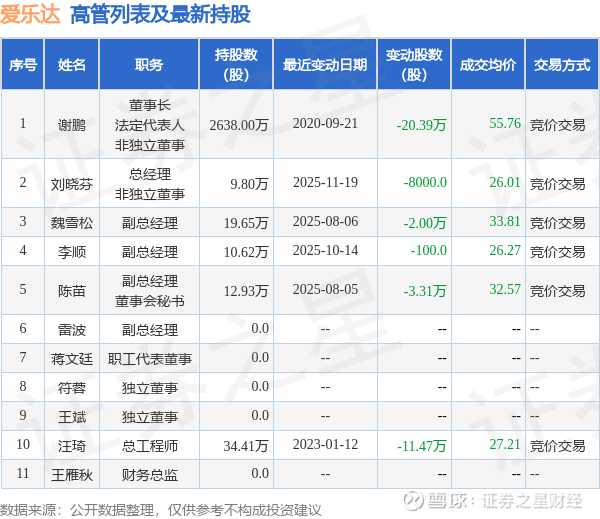Click the 职务 column header
This screenshot has height=519, width=600.
tap(149, 64)
